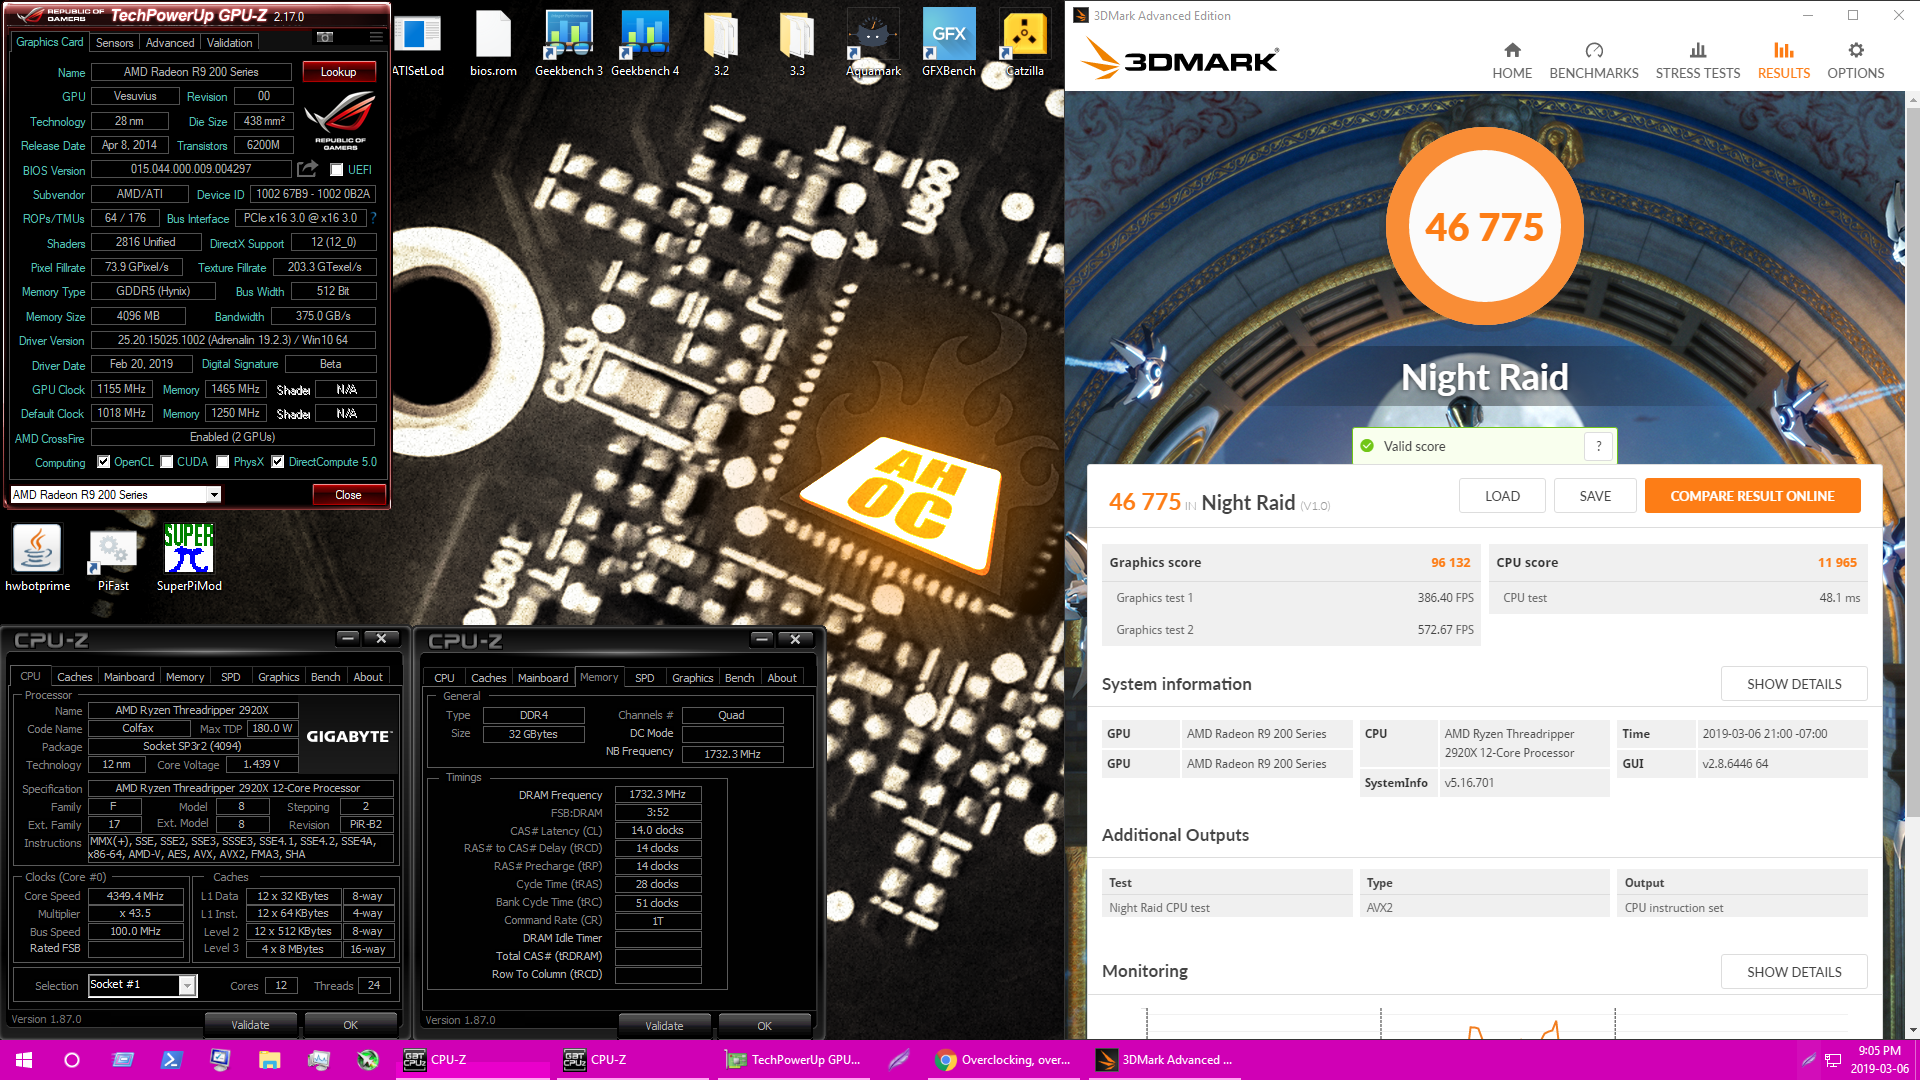Image resolution: width=1920 pixels, height=1080 pixels.
Task: Show details for Monitoring section
Action: click(1794, 972)
